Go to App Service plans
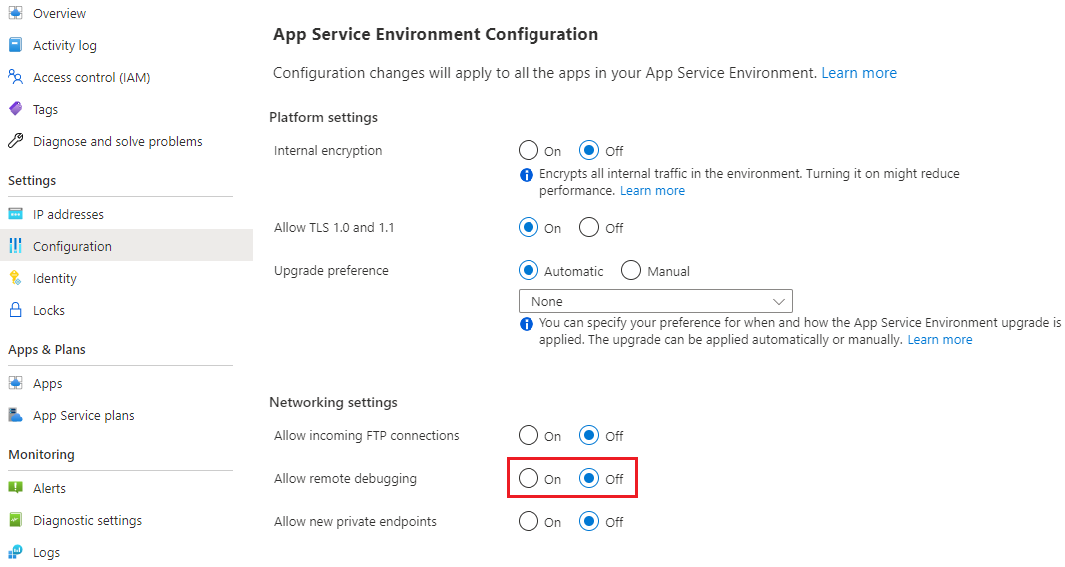Viewport: 1065px width, 567px height. (83, 415)
